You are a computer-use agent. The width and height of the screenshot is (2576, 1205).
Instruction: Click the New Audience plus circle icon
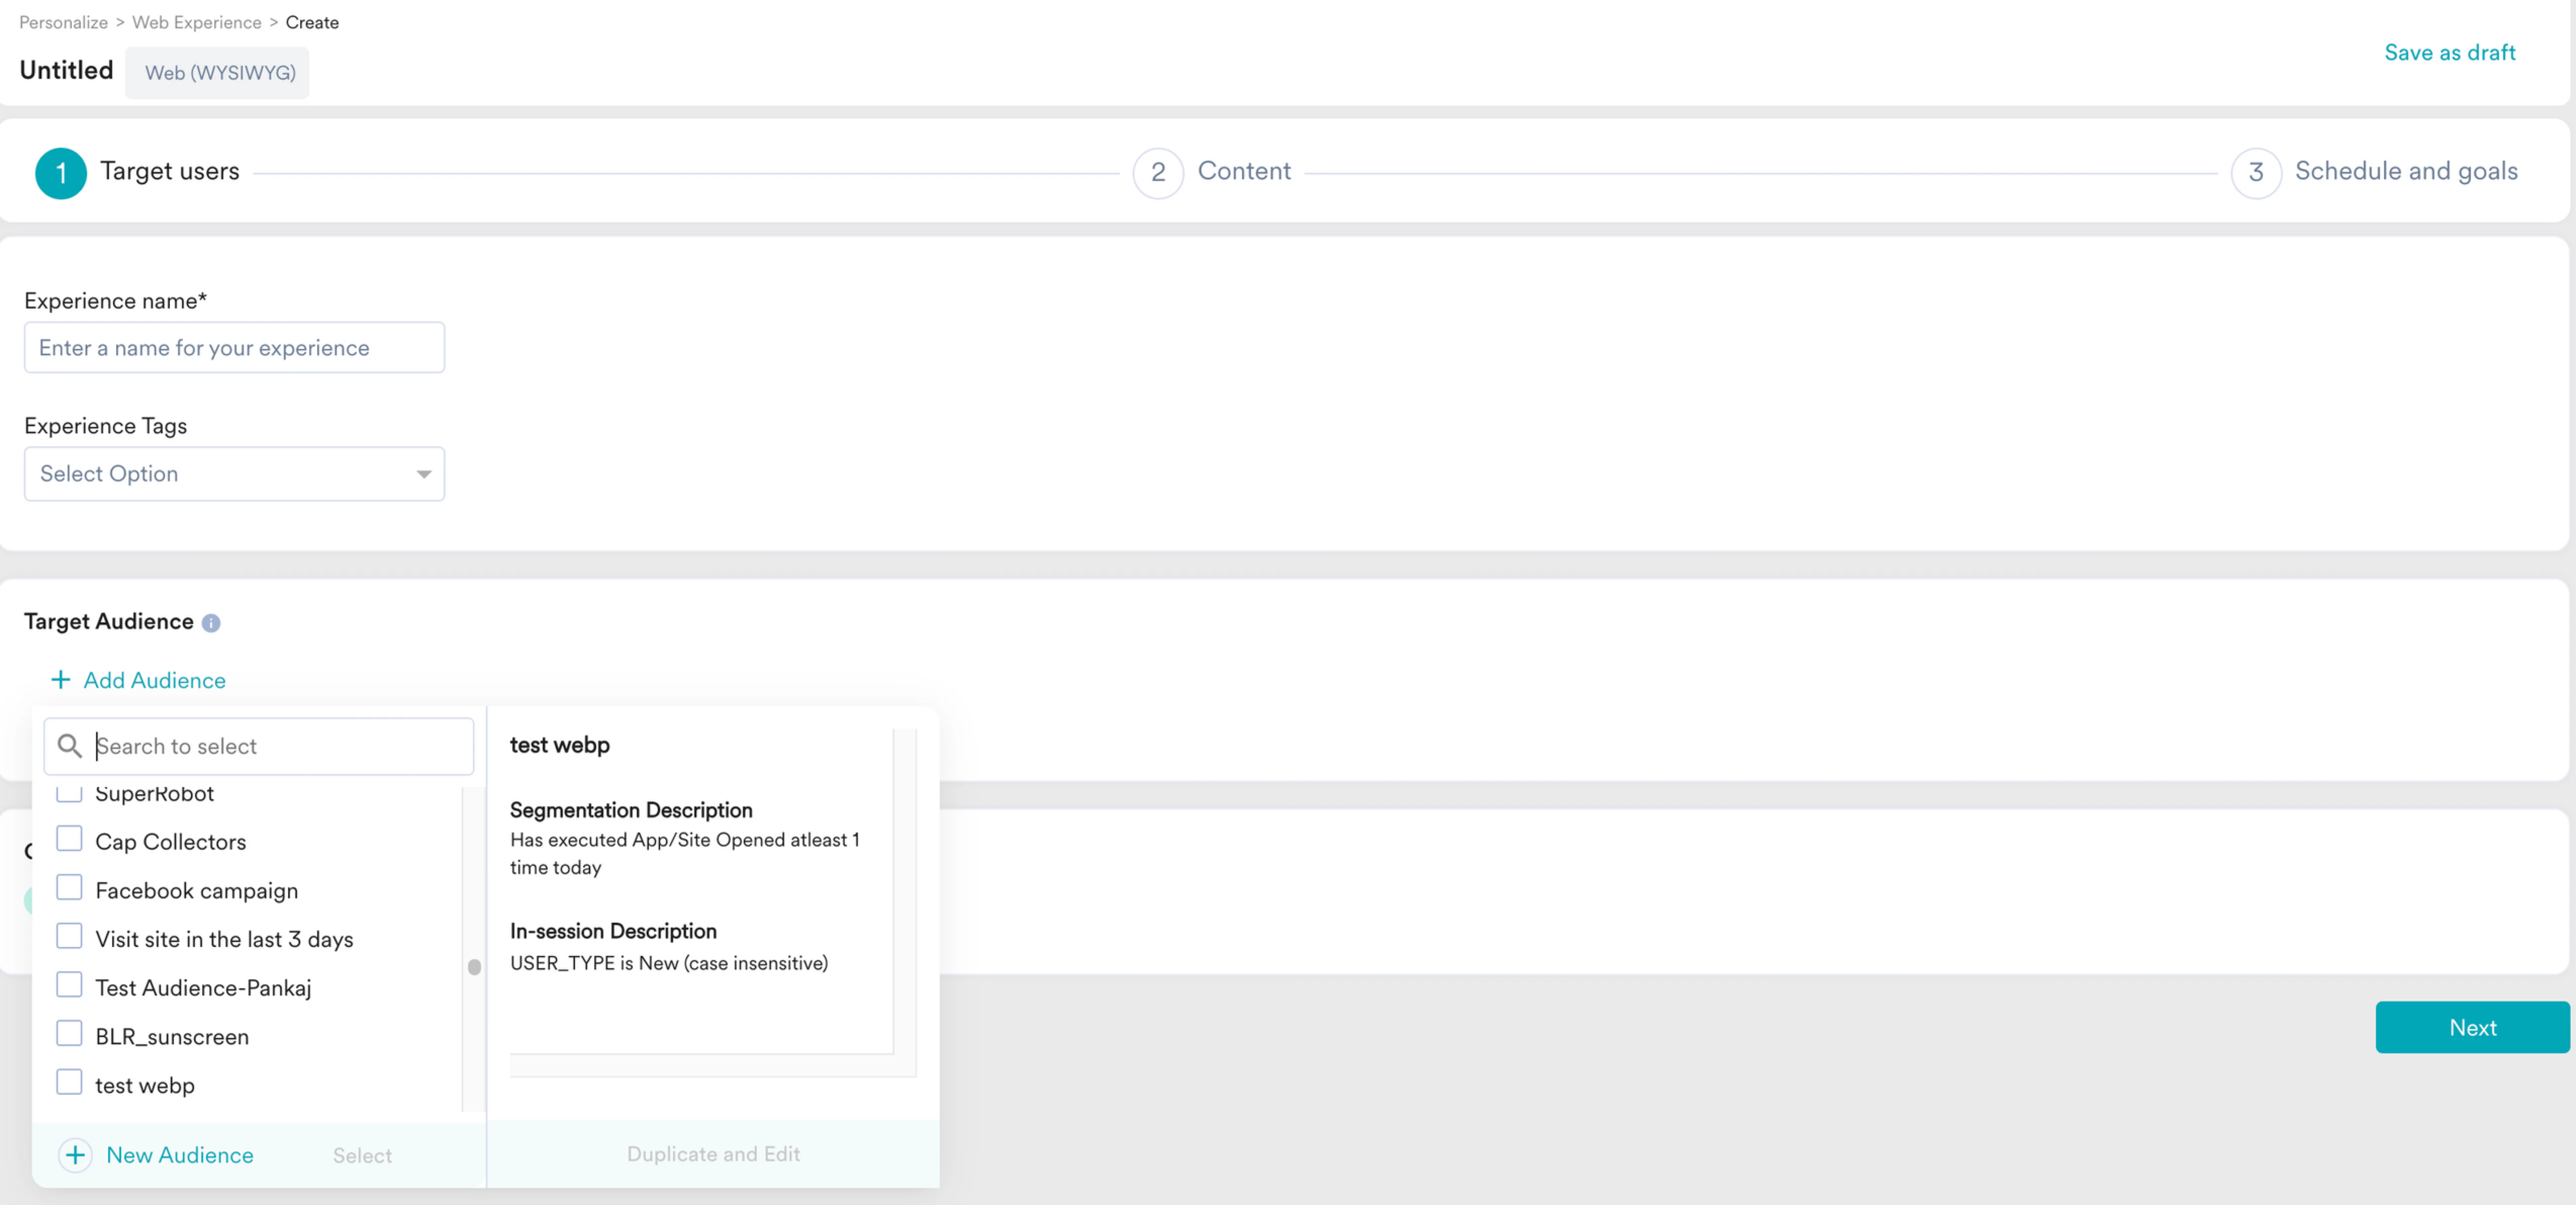point(75,1155)
